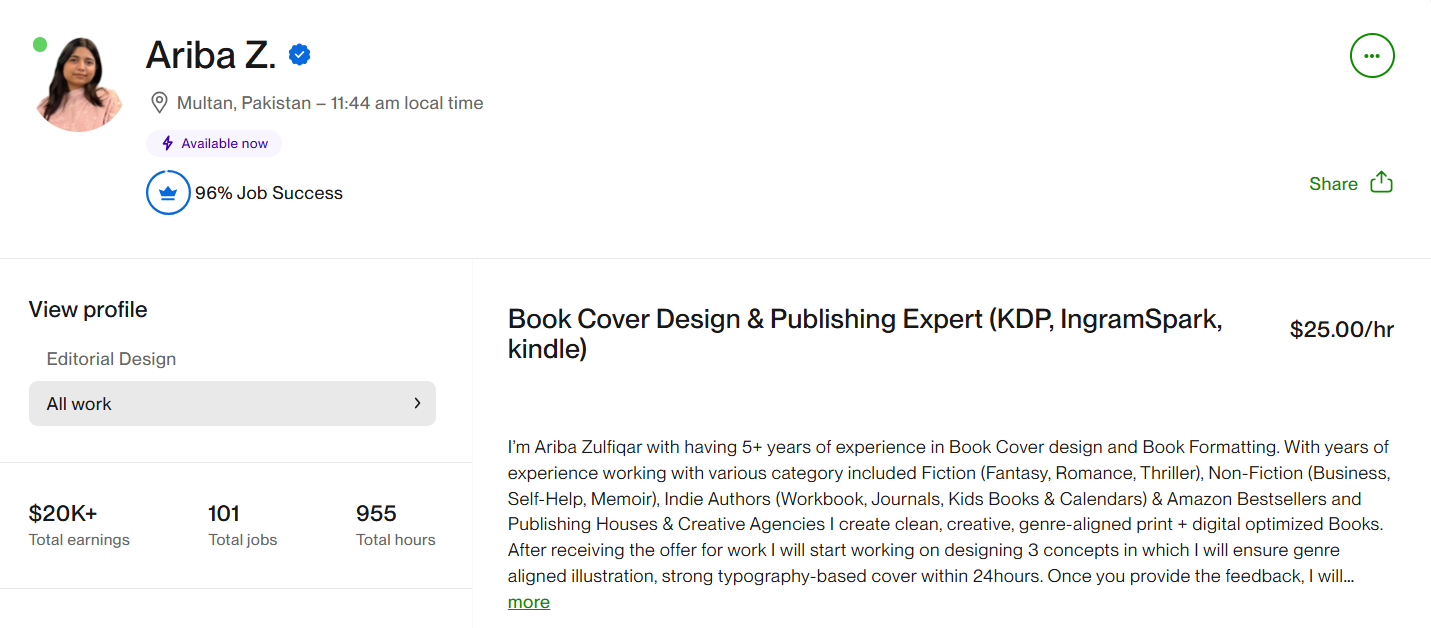The height and width of the screenshot is (628, 1431).
Task: Open Ariba's profile photo
Action: point(78,86)
